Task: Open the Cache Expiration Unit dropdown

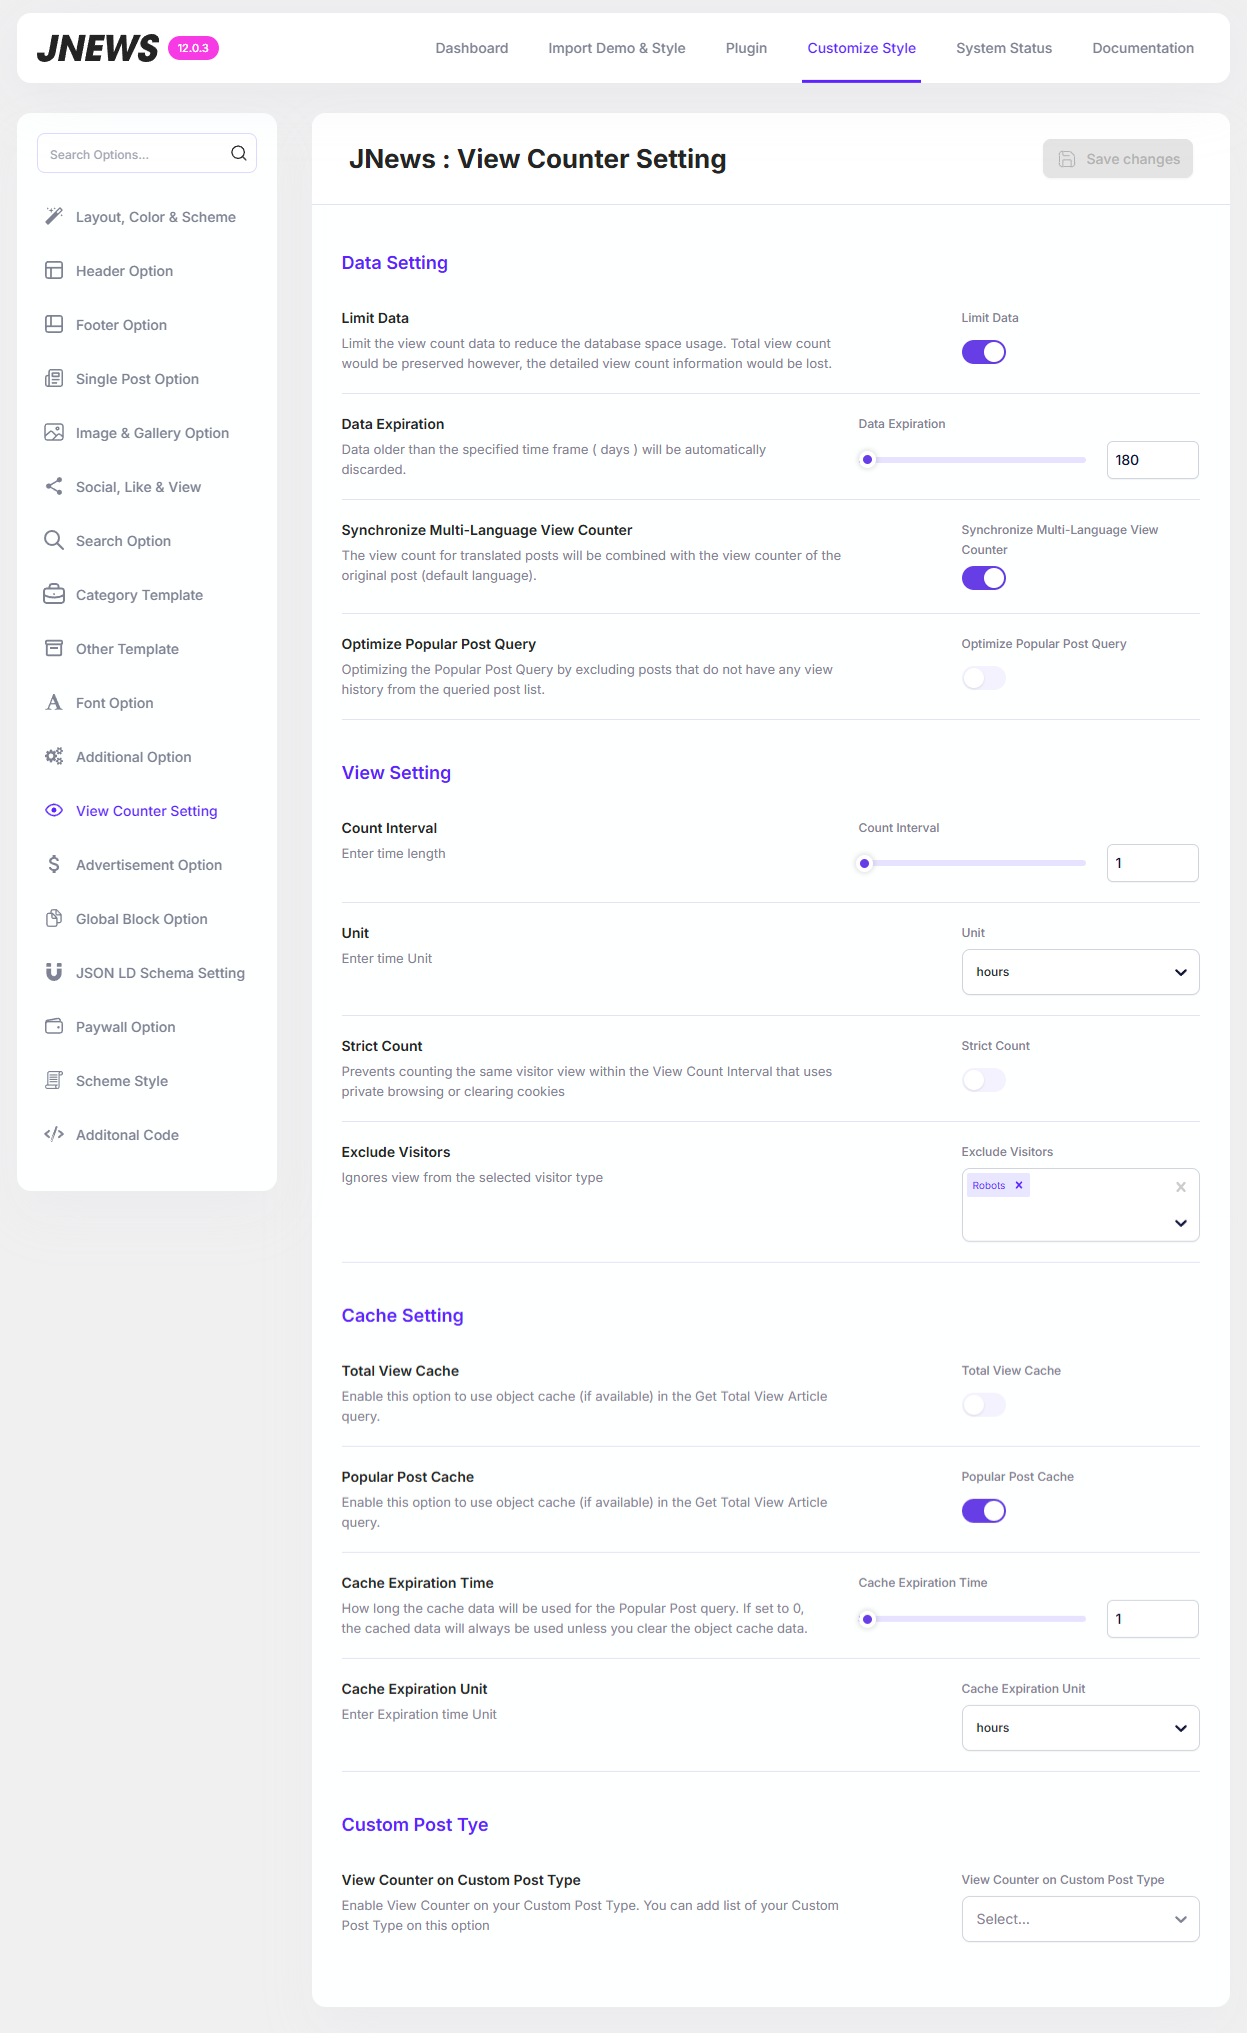Action: tap(1080, 1728)
